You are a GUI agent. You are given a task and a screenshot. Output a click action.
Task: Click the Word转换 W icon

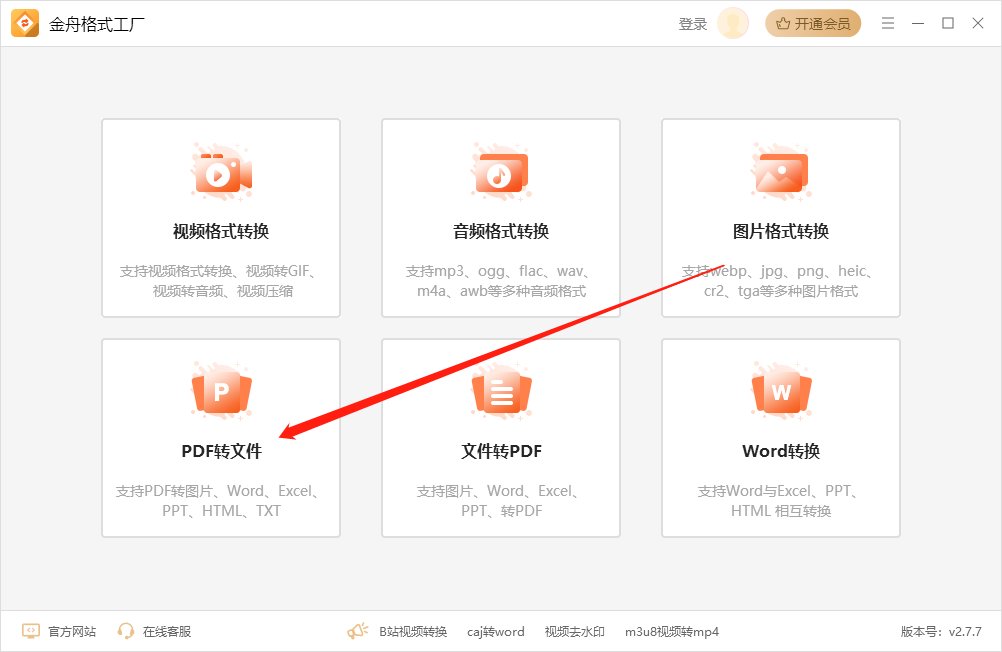(780, 392)
